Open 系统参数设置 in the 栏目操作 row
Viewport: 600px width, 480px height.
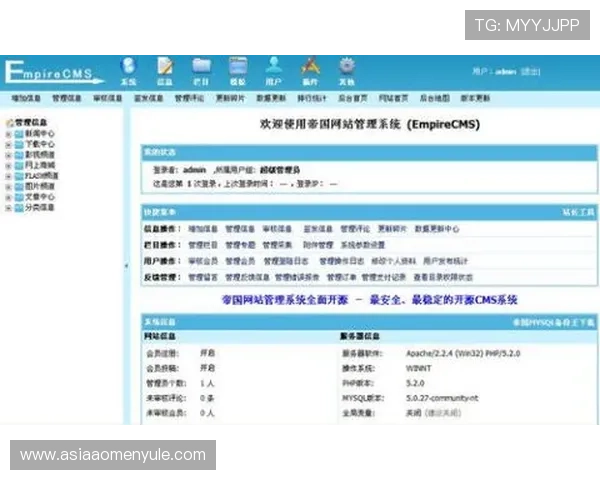[x=363, y=245]
